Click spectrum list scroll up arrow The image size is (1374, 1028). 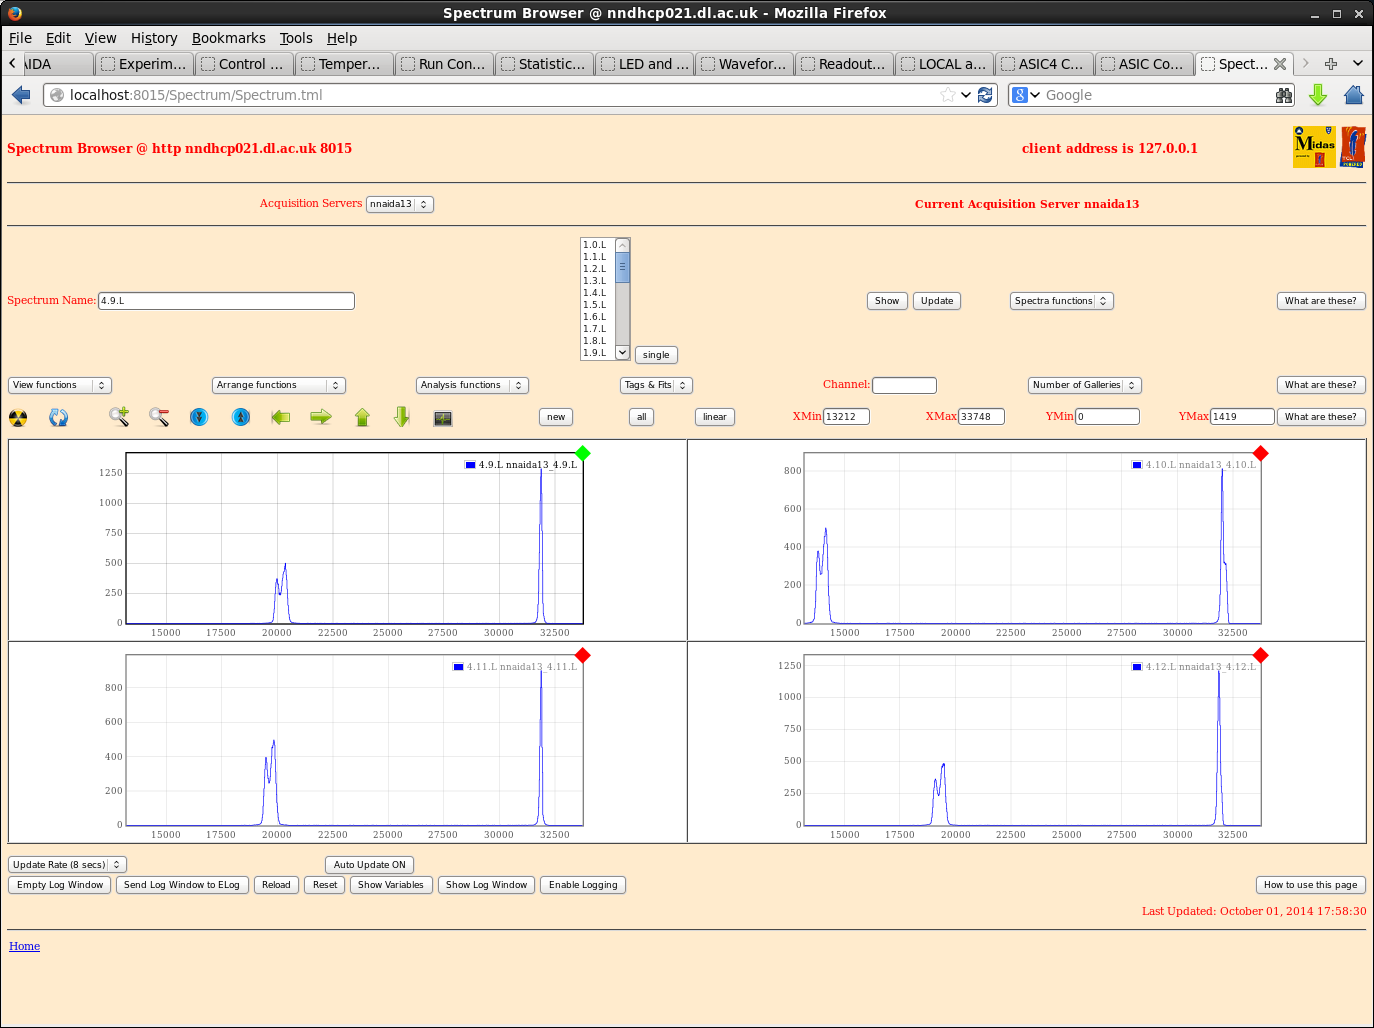pyautogui.click(x=623, y=245)
